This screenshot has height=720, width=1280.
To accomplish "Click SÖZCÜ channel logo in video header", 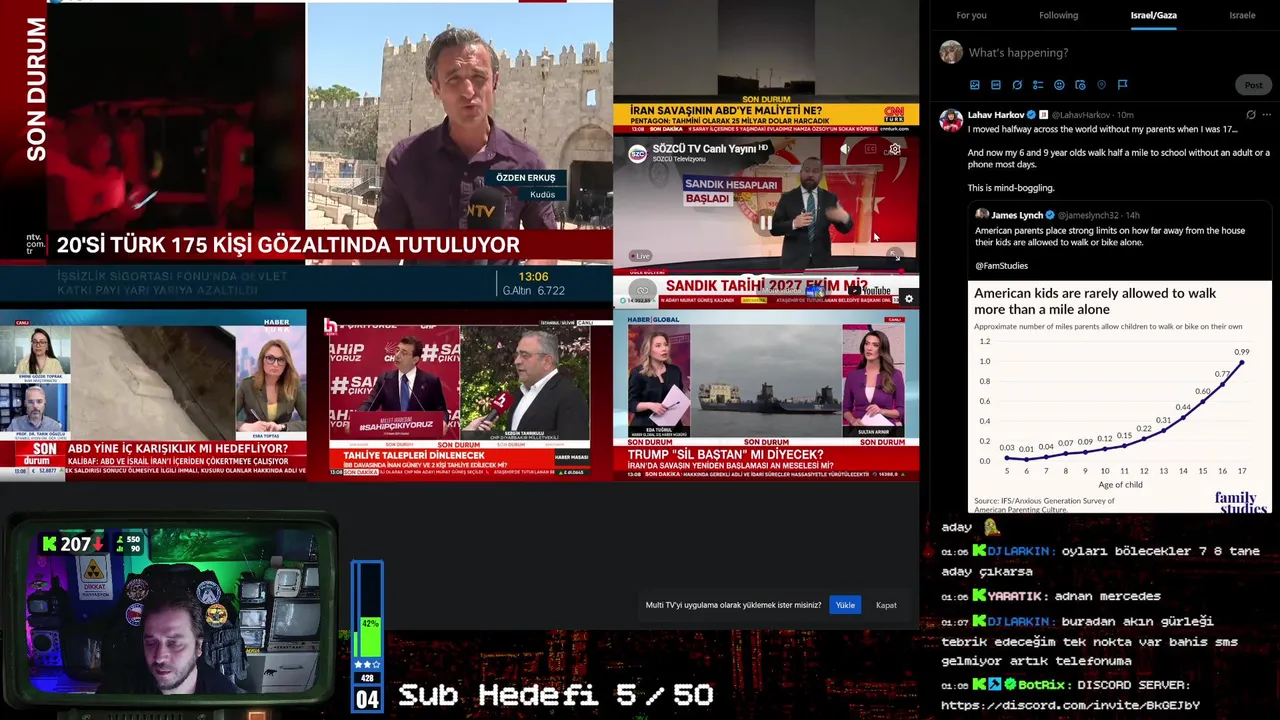I will pyautogui.click(x=637, y=153).
